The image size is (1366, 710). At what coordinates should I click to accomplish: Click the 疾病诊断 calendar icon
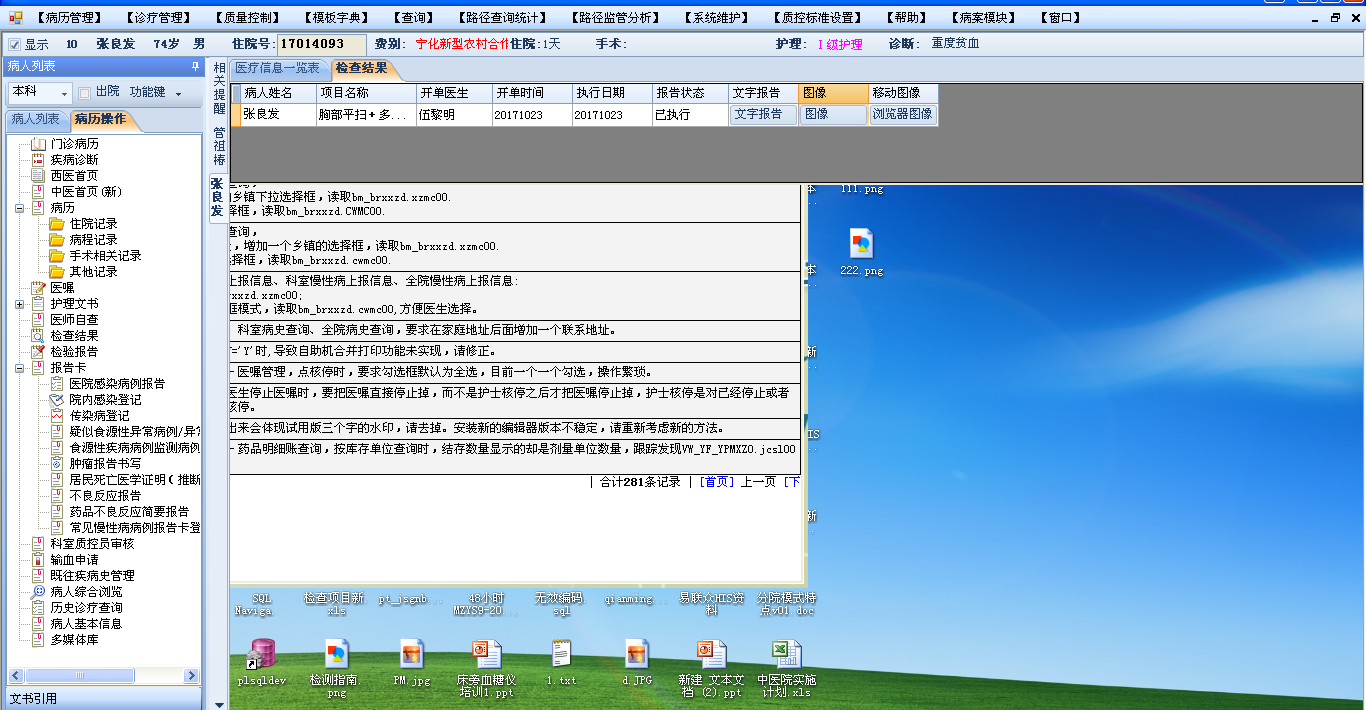click(x=38, y=160)
